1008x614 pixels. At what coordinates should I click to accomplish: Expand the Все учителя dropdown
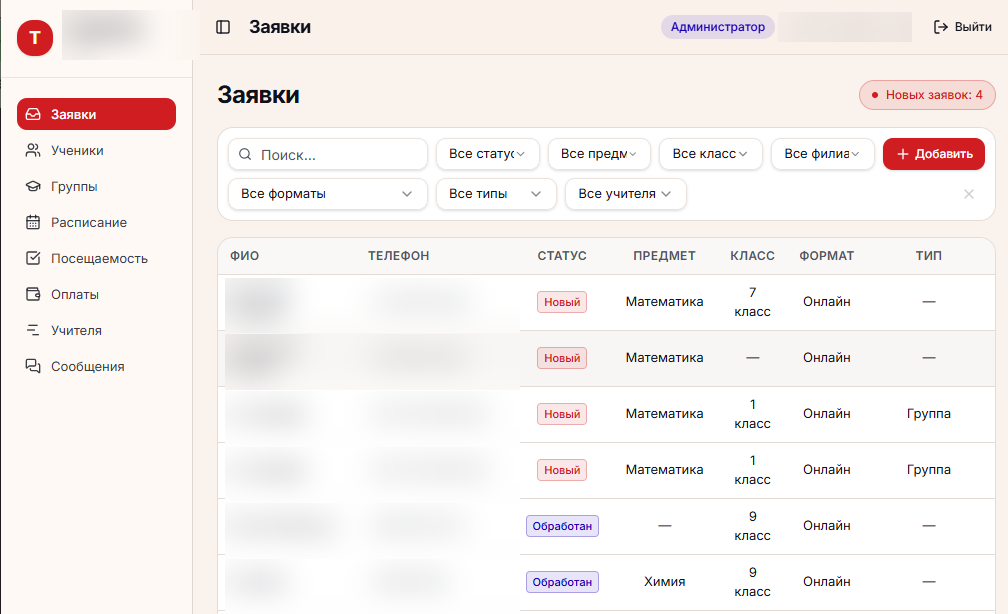(626, 194)
